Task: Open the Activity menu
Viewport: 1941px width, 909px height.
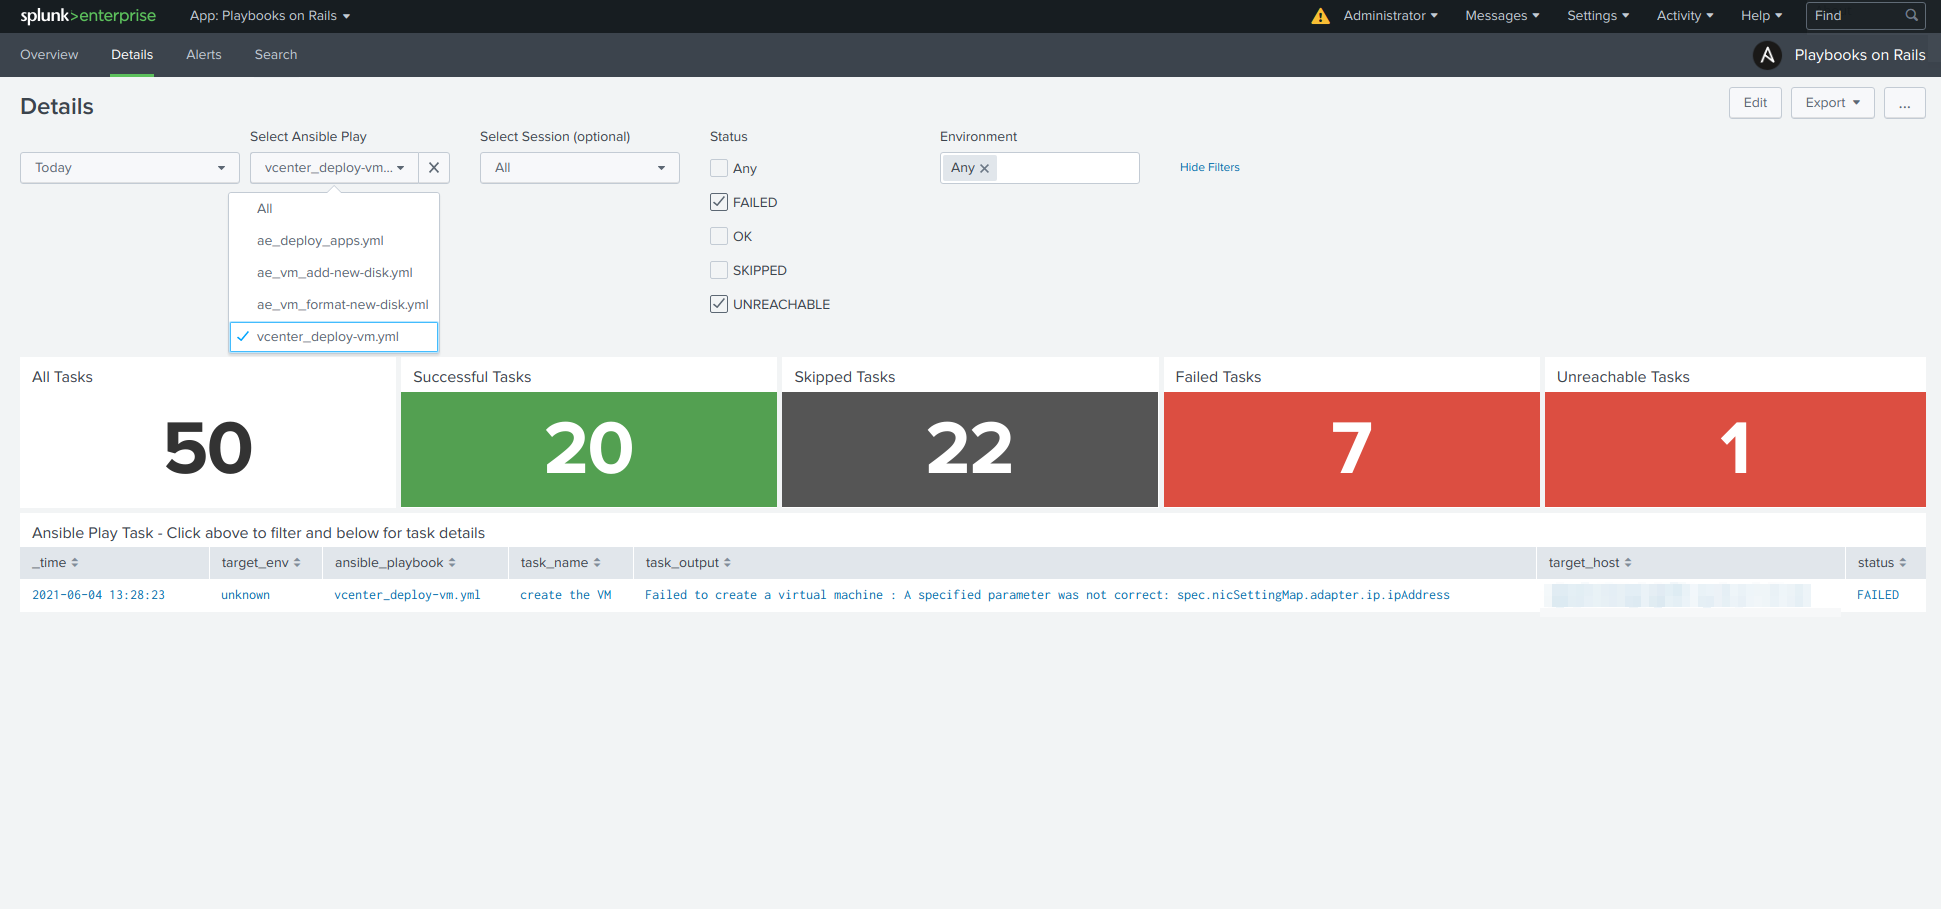Action: pos(1685,16)
